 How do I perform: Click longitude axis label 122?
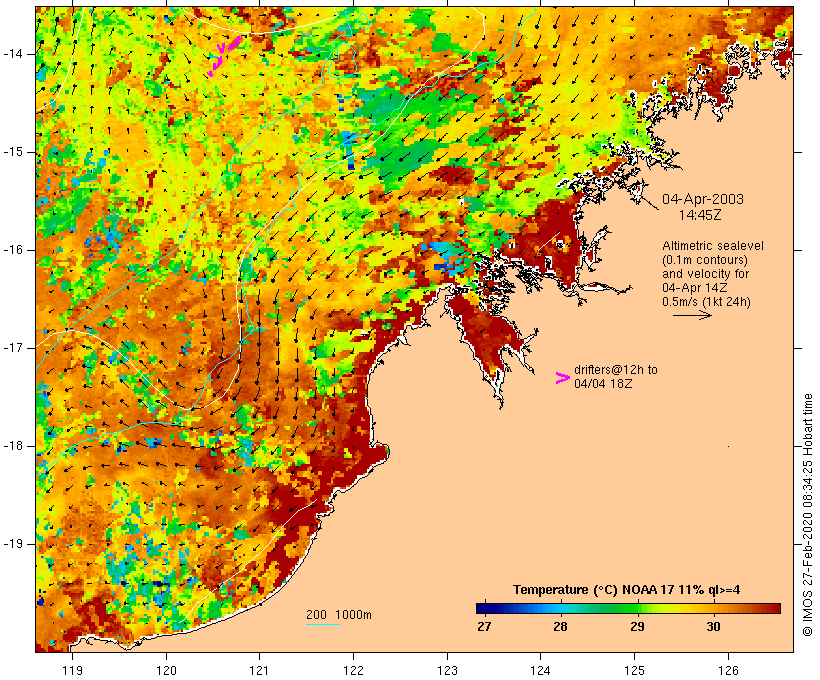click(x=353, y=670)
